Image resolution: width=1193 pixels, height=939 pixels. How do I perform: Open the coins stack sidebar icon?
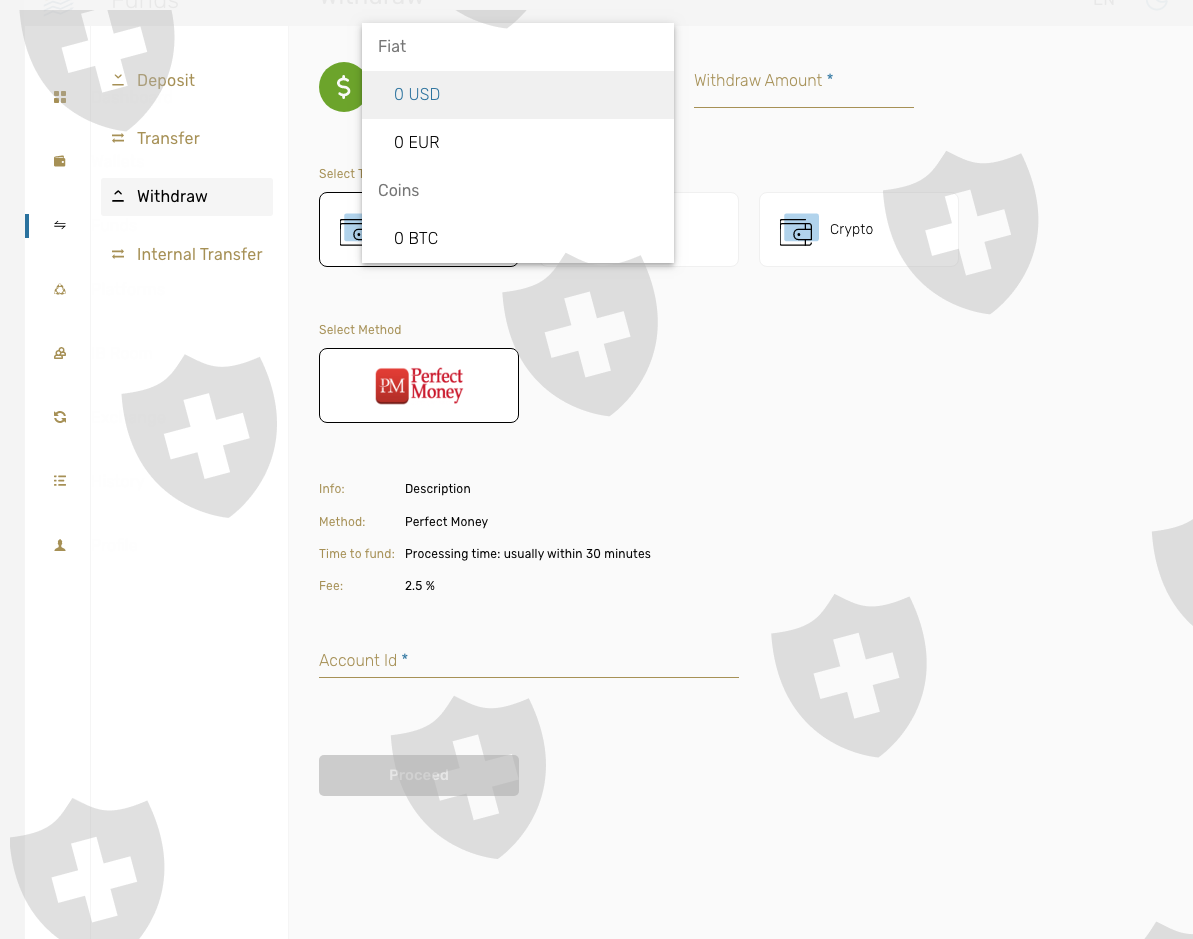click(x=59, y=353)
